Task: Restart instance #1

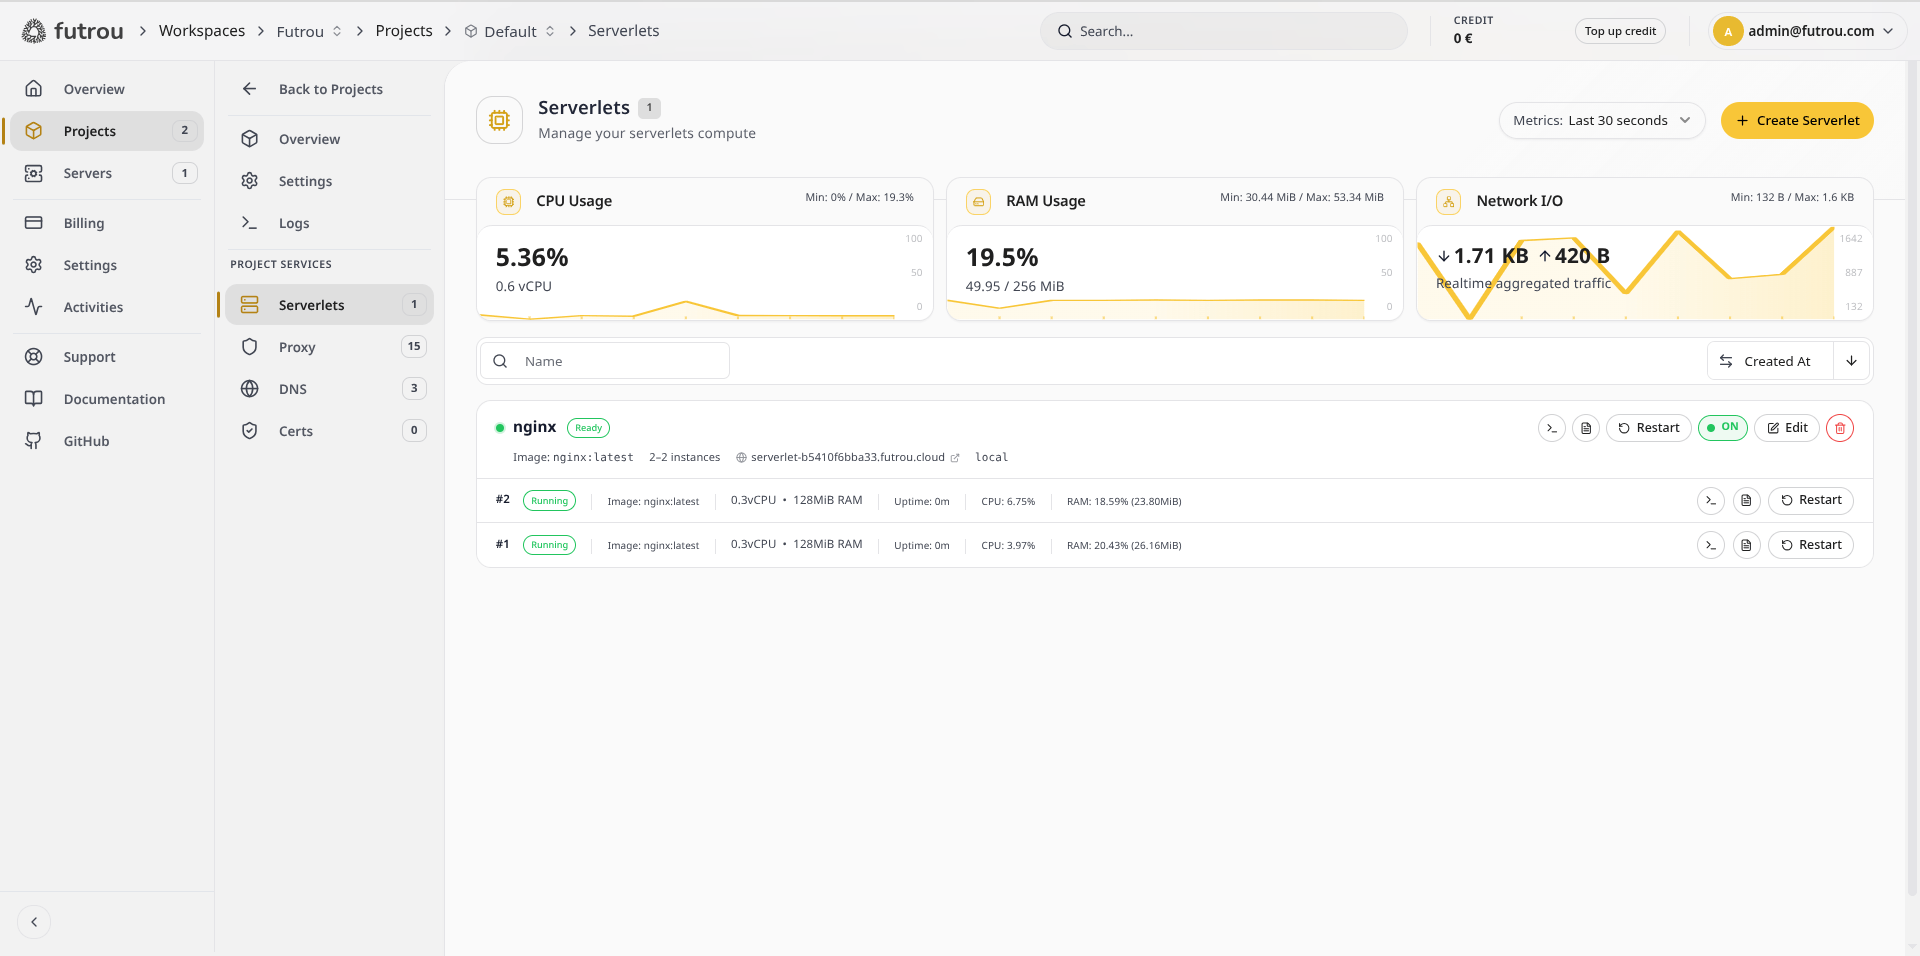Action: point(1811,545)
